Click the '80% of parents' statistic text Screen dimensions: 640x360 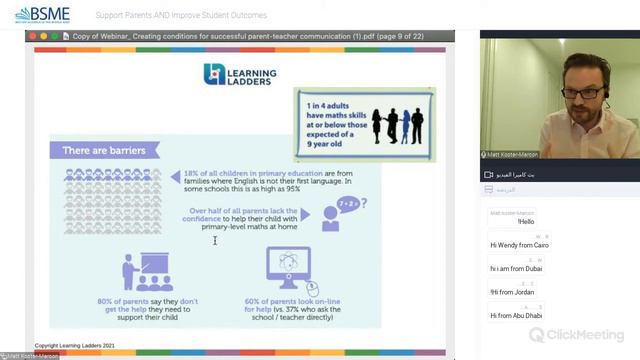[147, 309]
